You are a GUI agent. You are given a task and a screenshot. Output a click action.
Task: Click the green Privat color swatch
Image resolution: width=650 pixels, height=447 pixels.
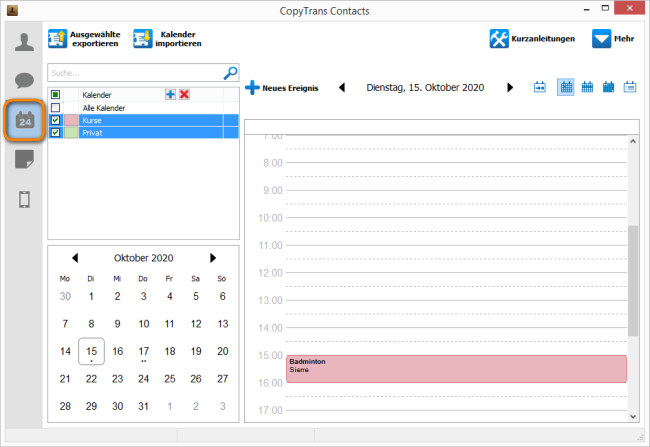click(x=71, y=133)
